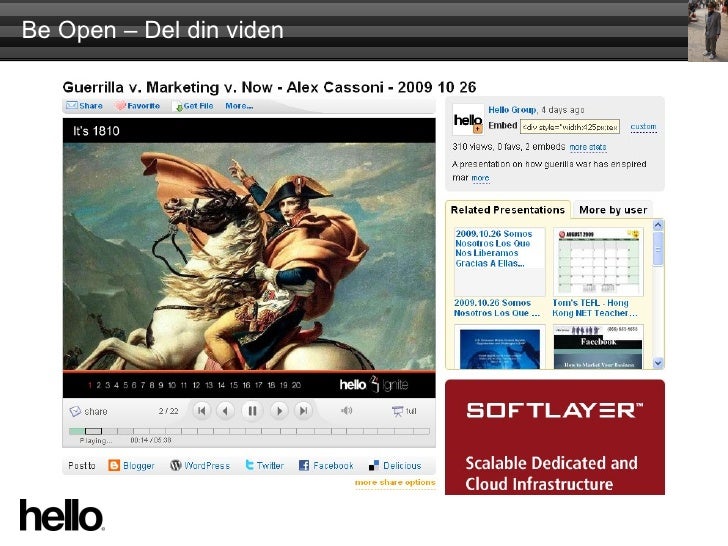Viewport: 728px width, 546px height.
Task: Open the custom embed link
Action: [x=643, y=126]
